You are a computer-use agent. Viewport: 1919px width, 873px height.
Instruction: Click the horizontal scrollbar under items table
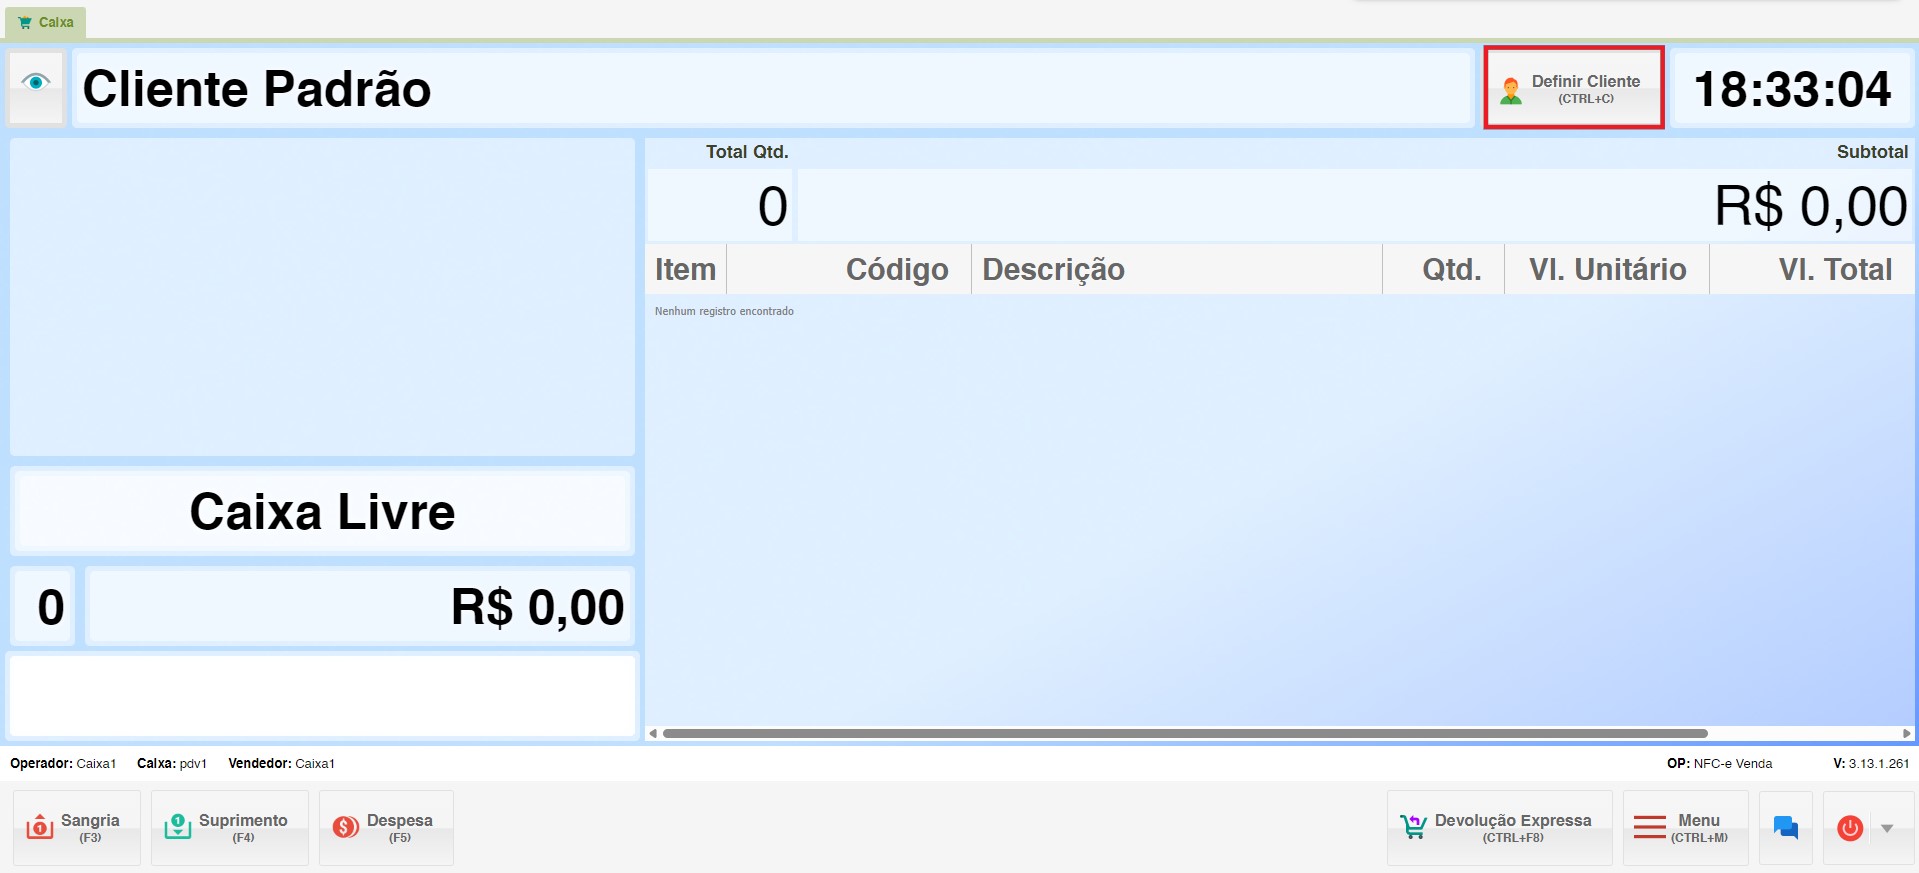[1184, 733]
